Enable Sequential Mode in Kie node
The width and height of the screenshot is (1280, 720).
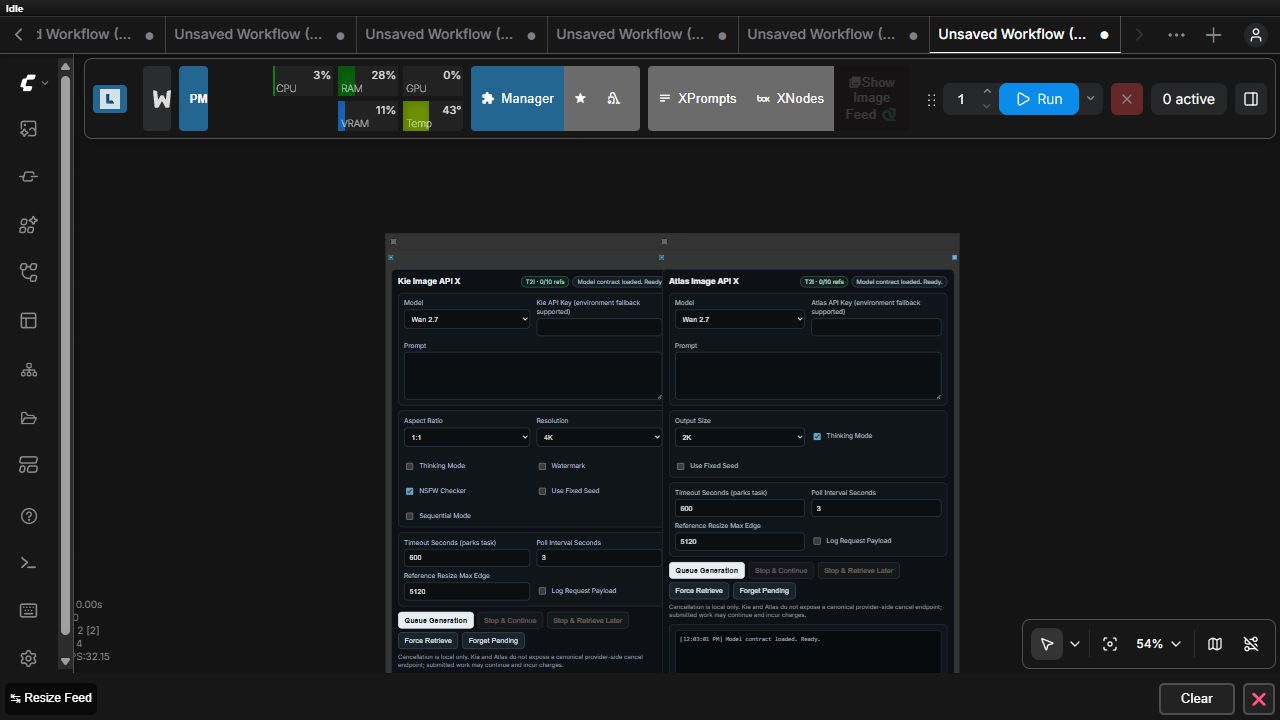[409, 516]
